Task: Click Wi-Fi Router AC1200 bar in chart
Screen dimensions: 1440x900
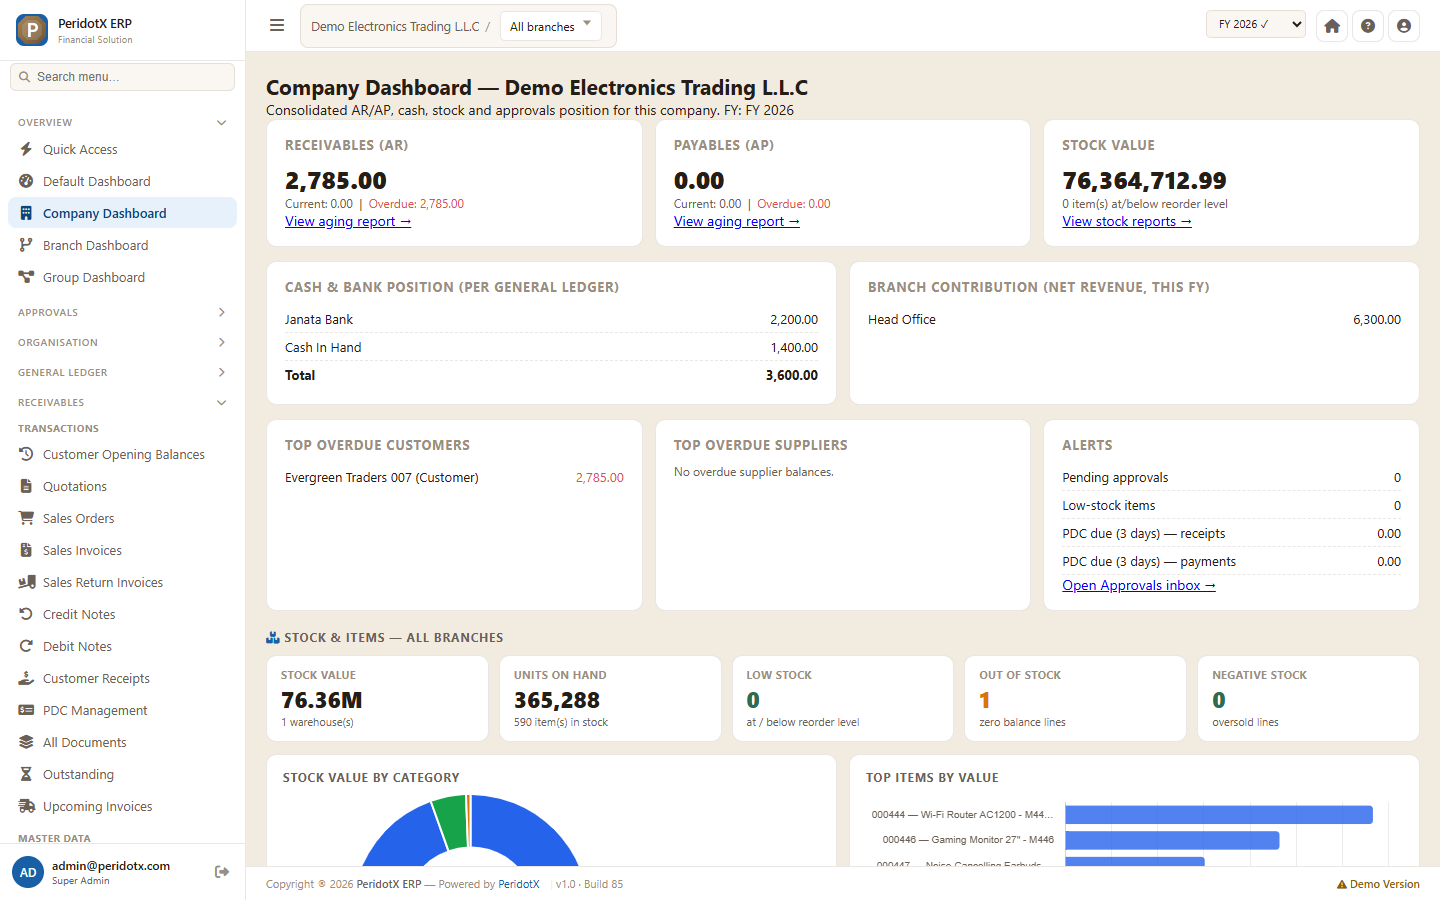Action: click(x=1219, y=815)
